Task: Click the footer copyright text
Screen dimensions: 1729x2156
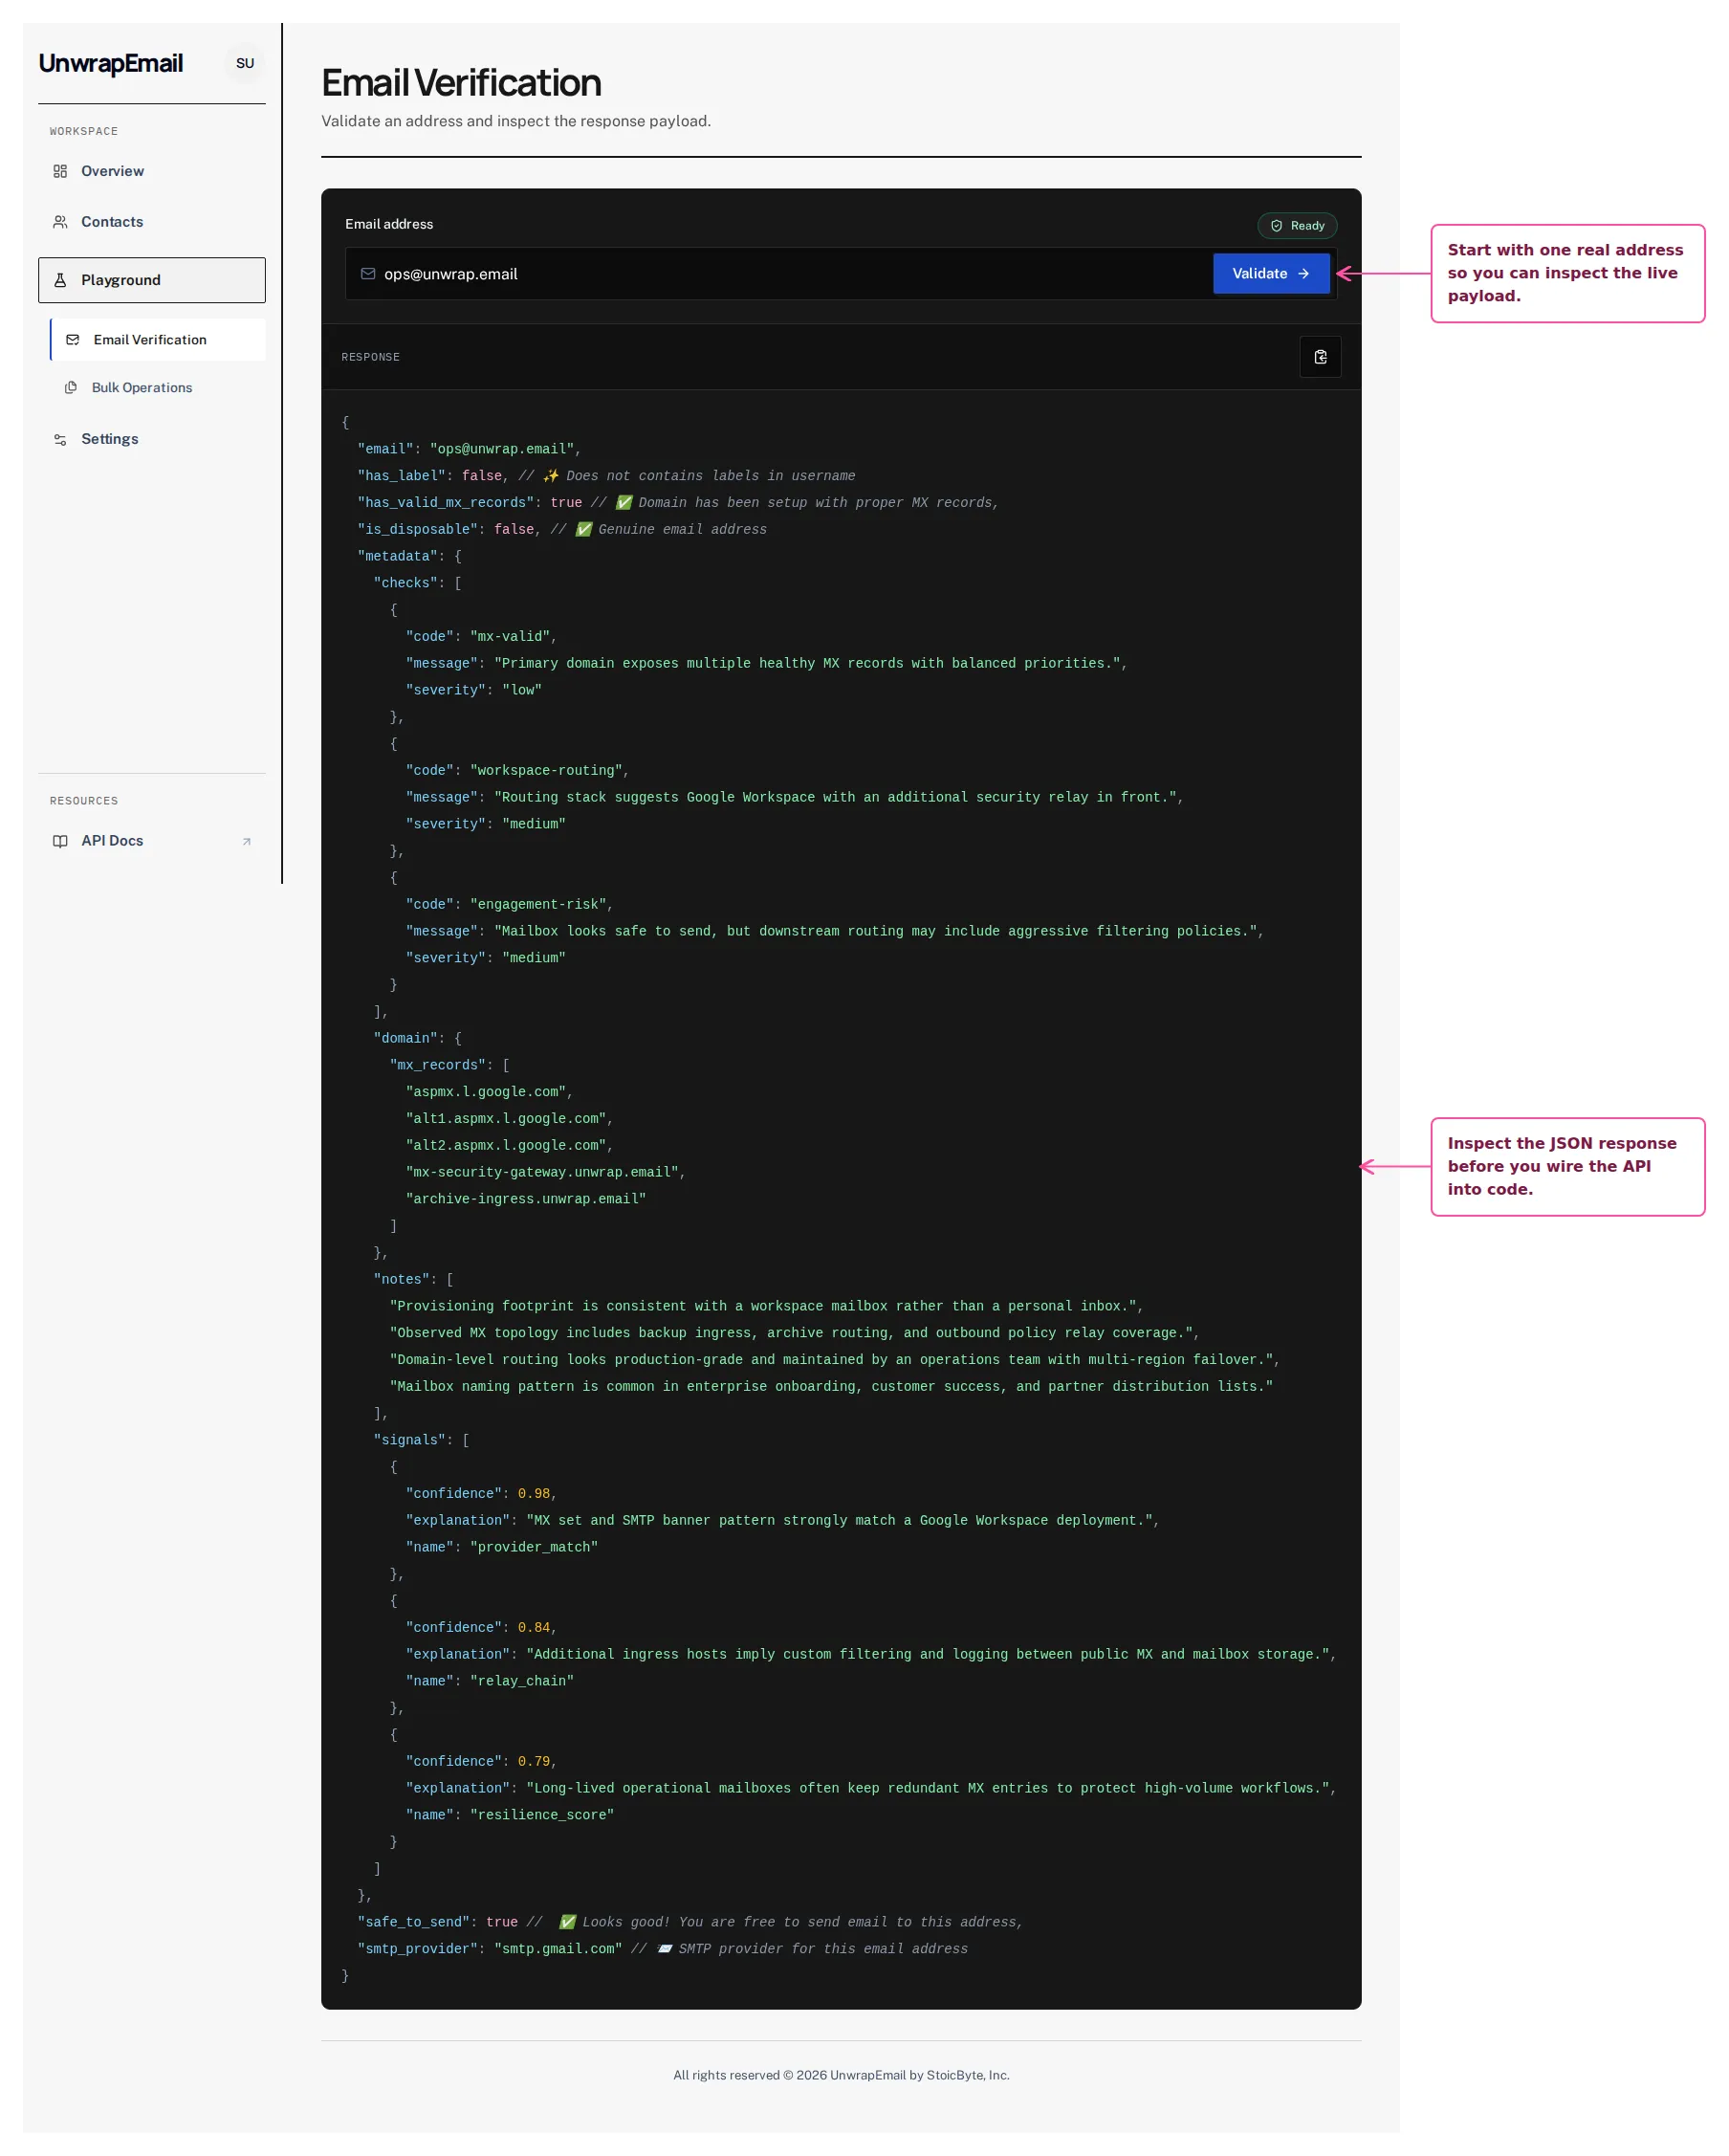Action: tap(841, 2076)
